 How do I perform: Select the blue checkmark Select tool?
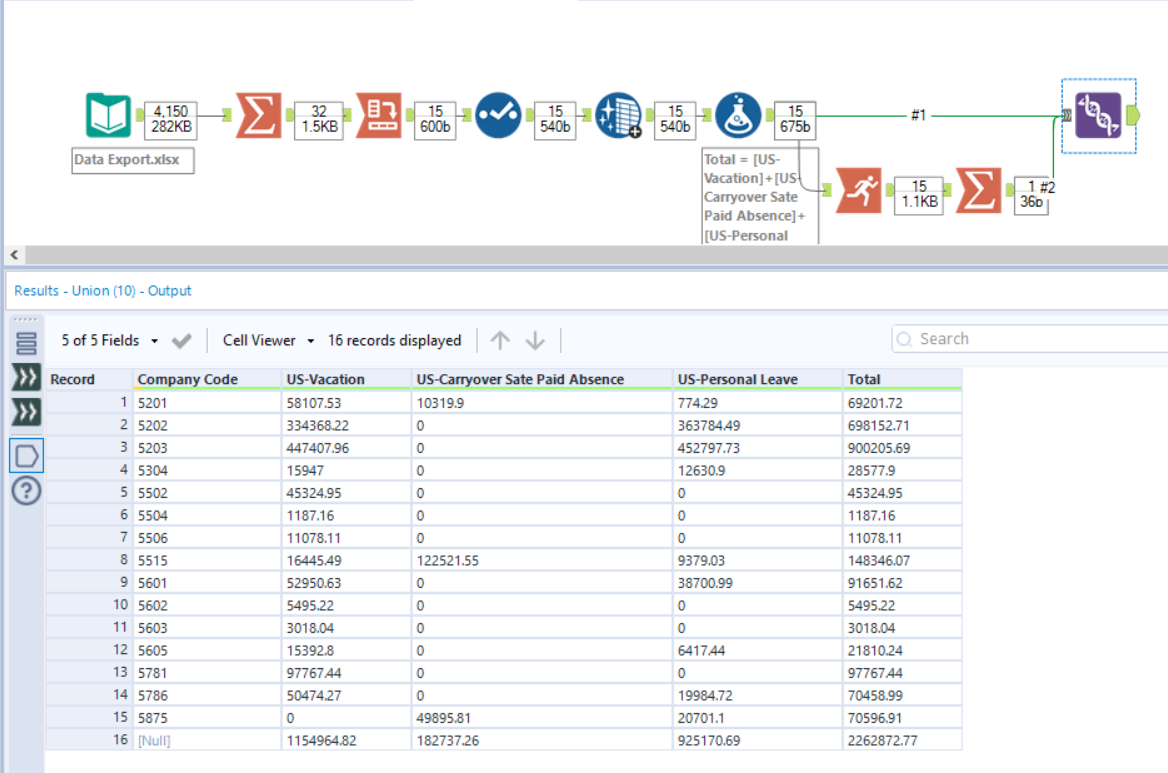pos(499,114)
